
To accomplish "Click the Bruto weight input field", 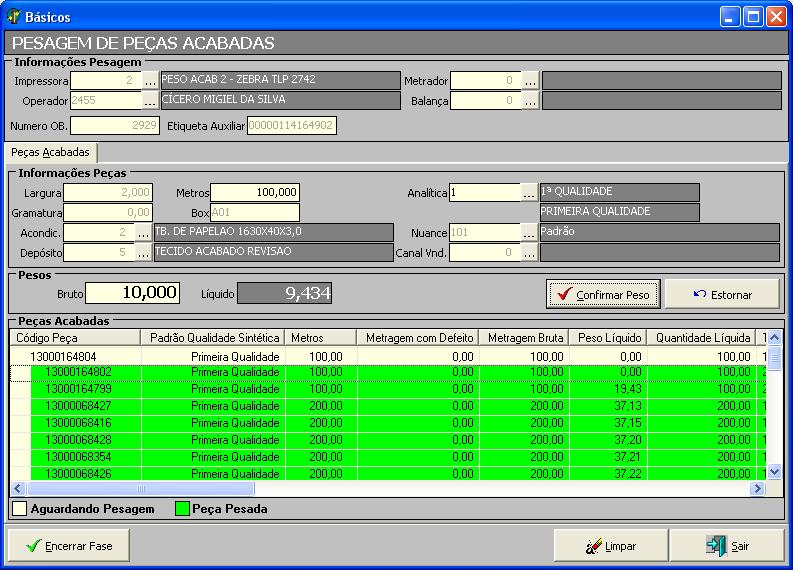I will 132,293.
